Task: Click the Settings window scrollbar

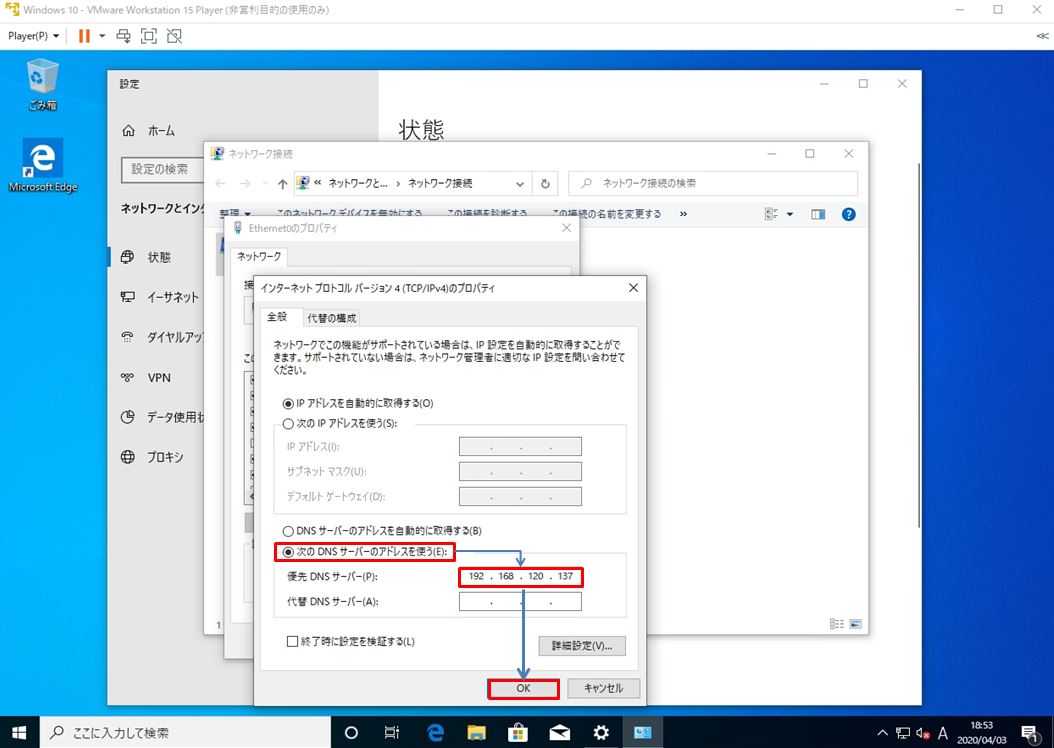Action: (918, 345)
